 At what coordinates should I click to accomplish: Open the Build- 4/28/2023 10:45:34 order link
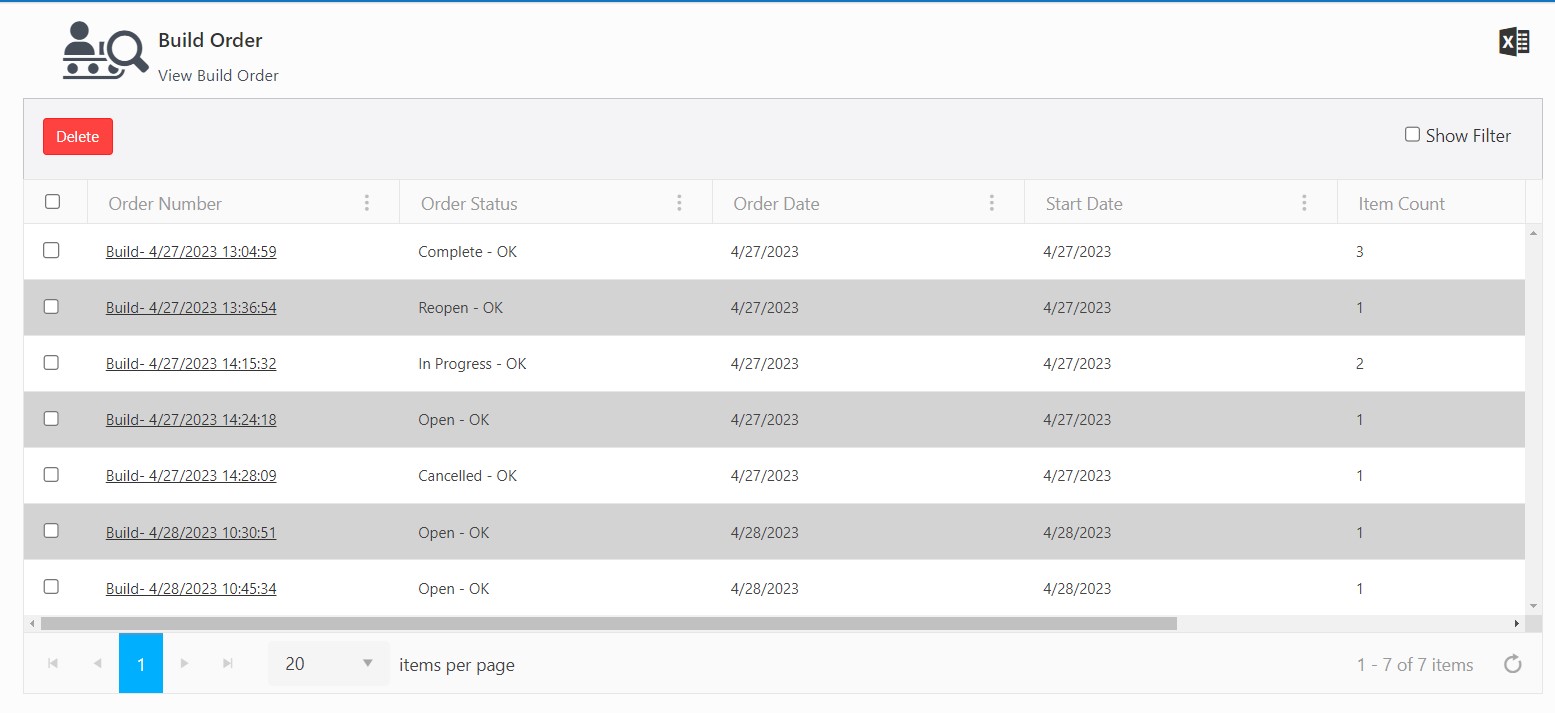point(191,589)
